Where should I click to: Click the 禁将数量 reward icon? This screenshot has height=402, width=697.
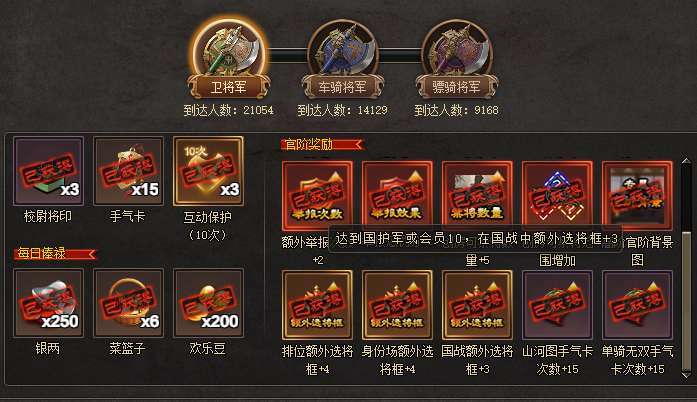477,195
